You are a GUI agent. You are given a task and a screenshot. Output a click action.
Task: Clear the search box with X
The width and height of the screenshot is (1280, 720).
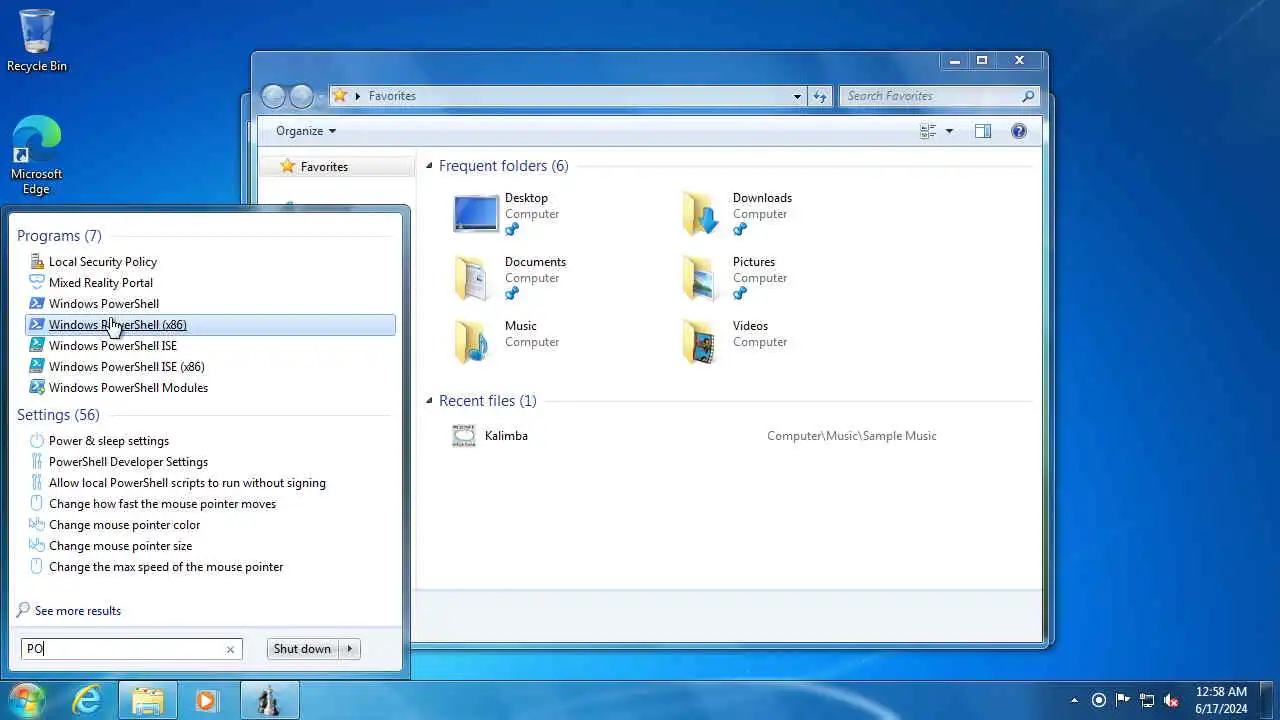230,650
